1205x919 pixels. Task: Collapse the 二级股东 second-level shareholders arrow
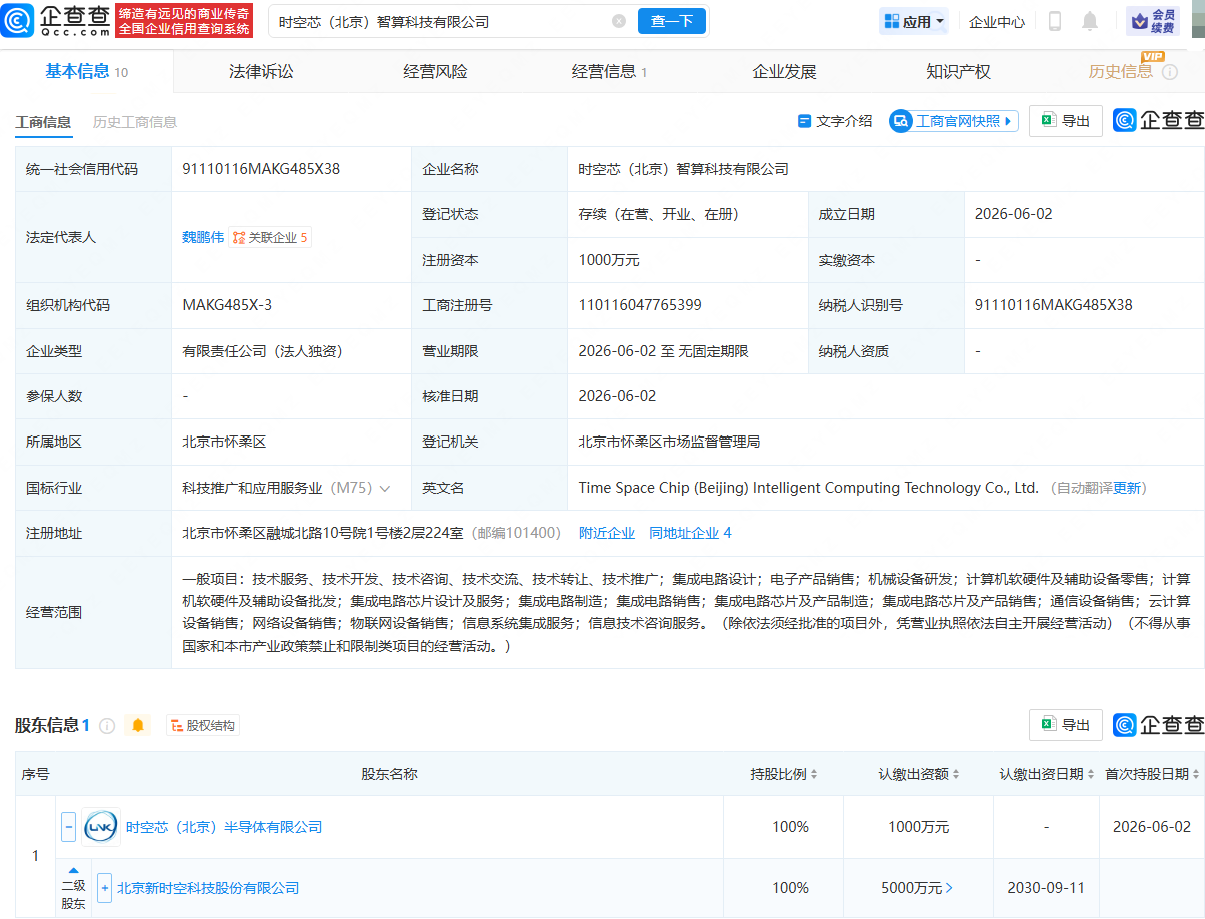coord(73,870)
